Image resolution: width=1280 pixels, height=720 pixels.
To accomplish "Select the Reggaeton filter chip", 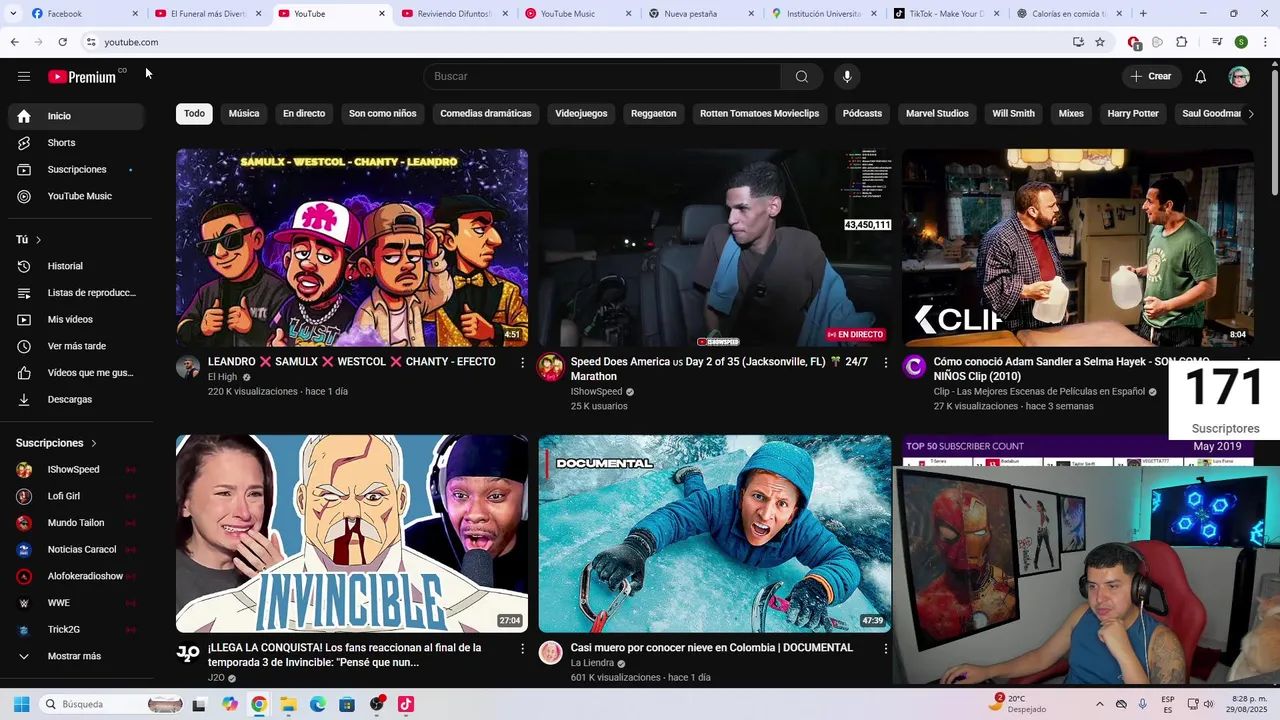I will pyautogui.click(x=654, y=114).
